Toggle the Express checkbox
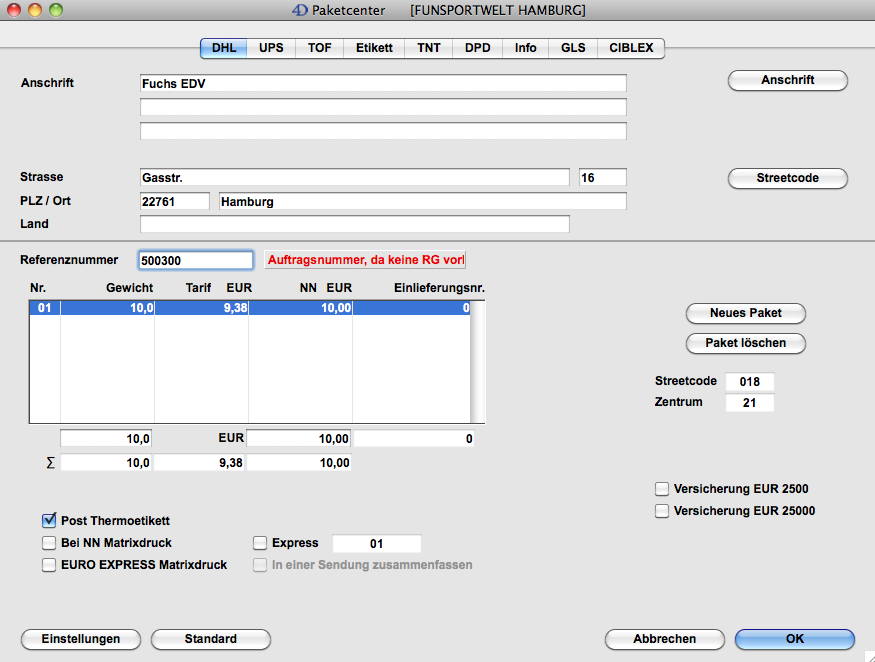 coord(260,543)
